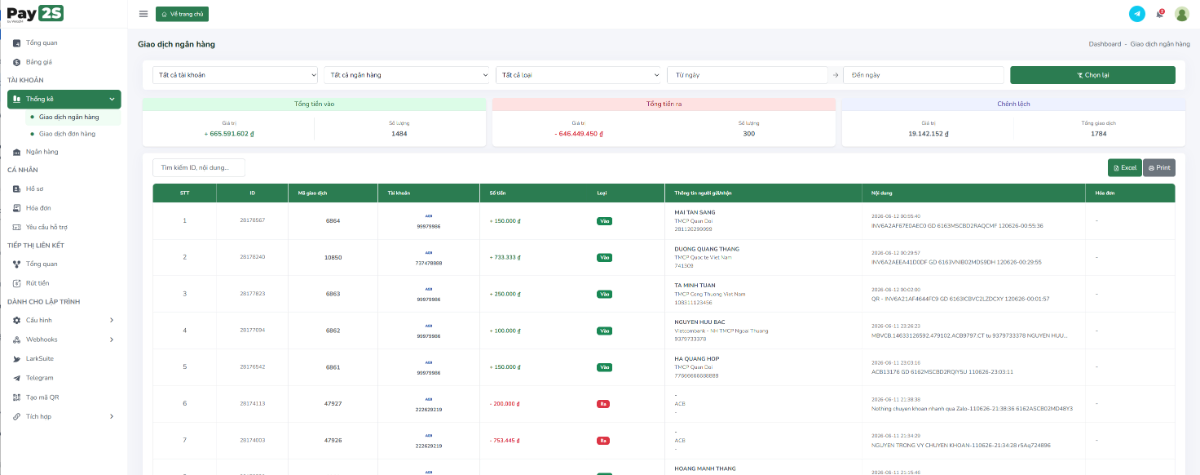Open the Telegram icon in top bar
The height and width of the screenshot is (475, 1200).
pyautogui.click(x=1136, y=14)
